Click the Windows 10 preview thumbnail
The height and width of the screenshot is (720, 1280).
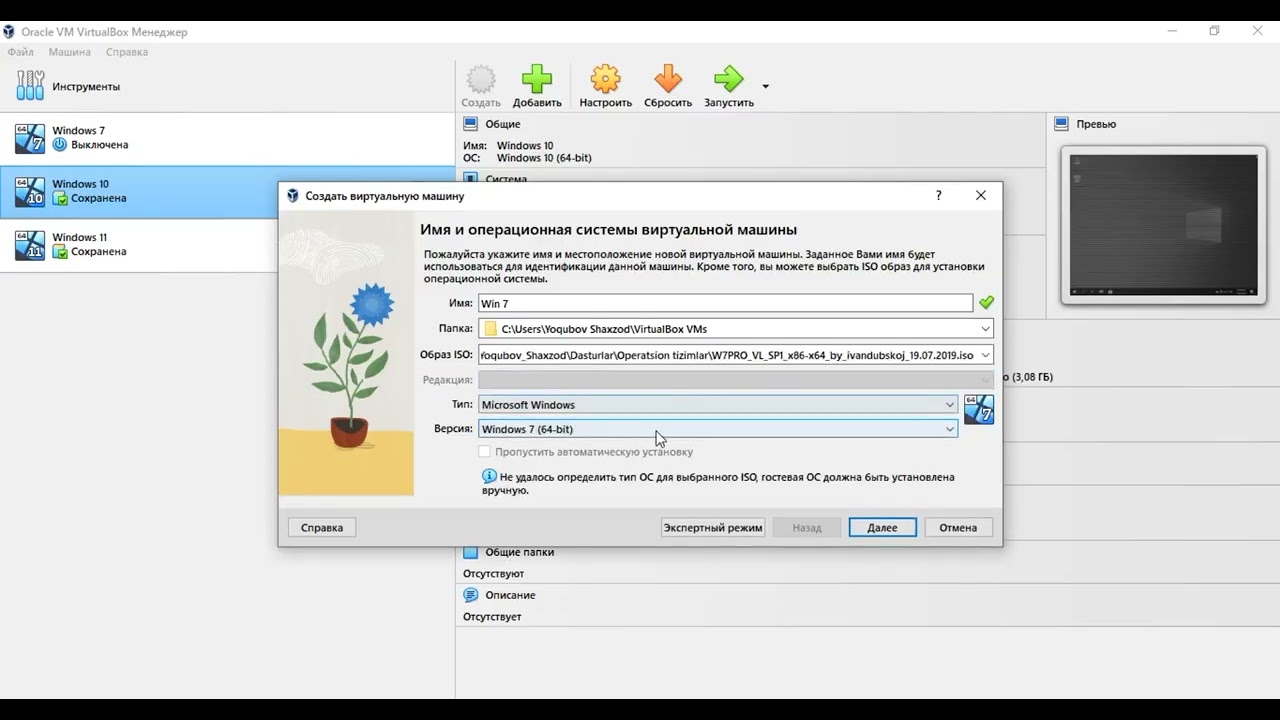click(x=1164, y=224)
